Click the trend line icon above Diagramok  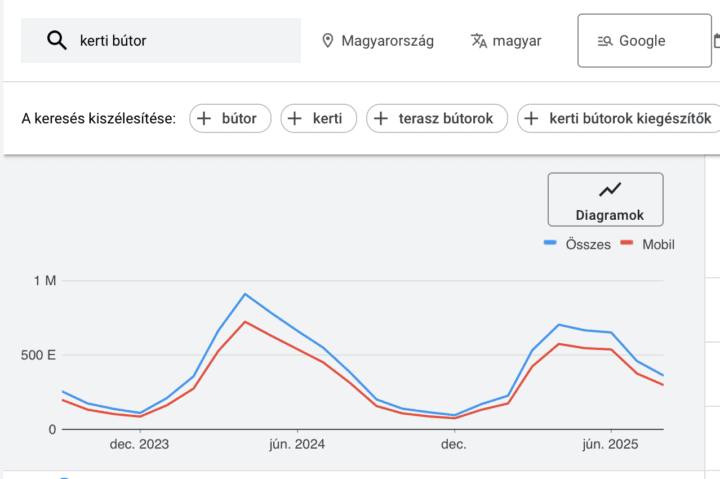pyautogui.click(x=609, y=189)
